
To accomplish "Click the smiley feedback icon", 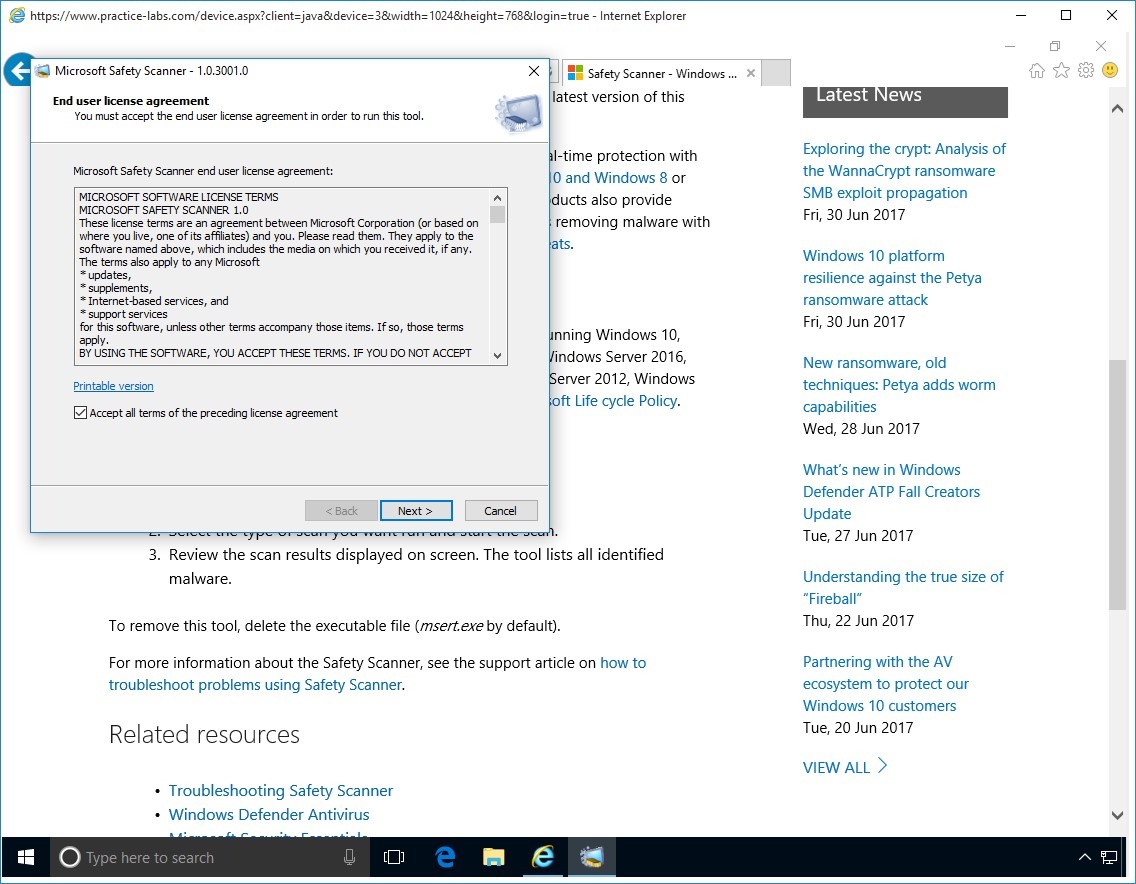I will (x=1110, y=71).
